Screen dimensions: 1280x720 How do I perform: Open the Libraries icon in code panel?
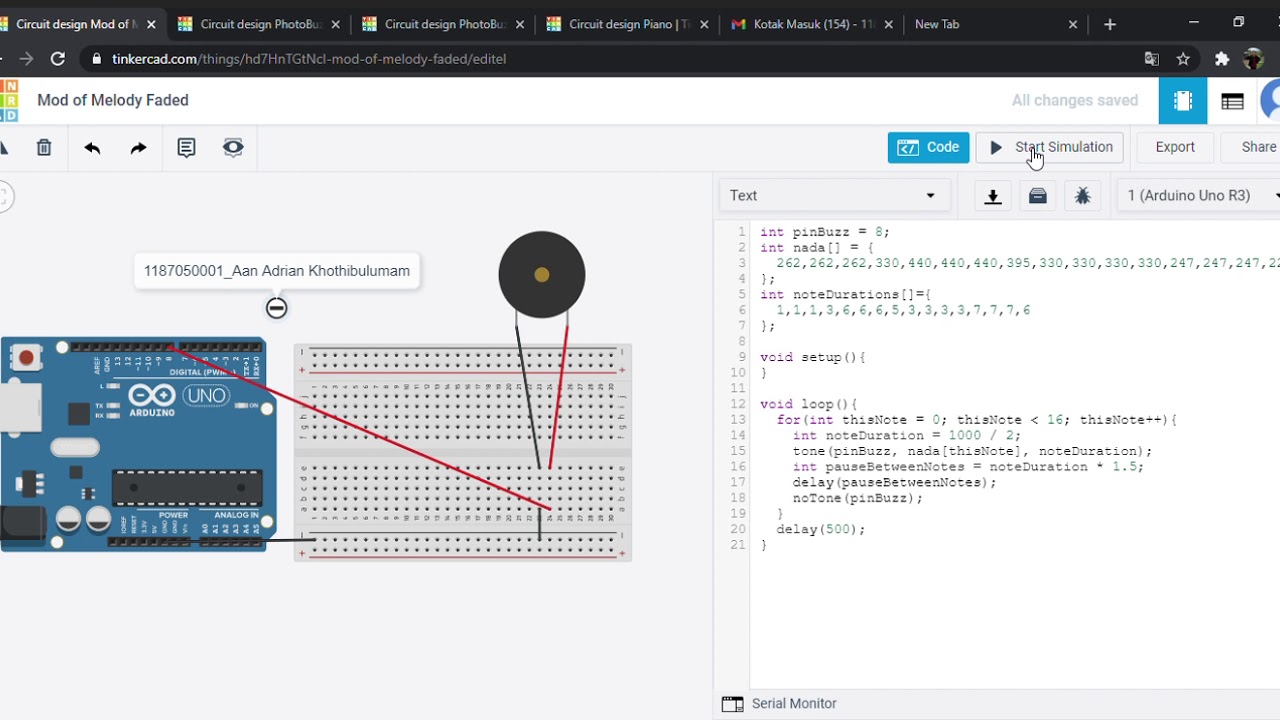(1038, 196)
